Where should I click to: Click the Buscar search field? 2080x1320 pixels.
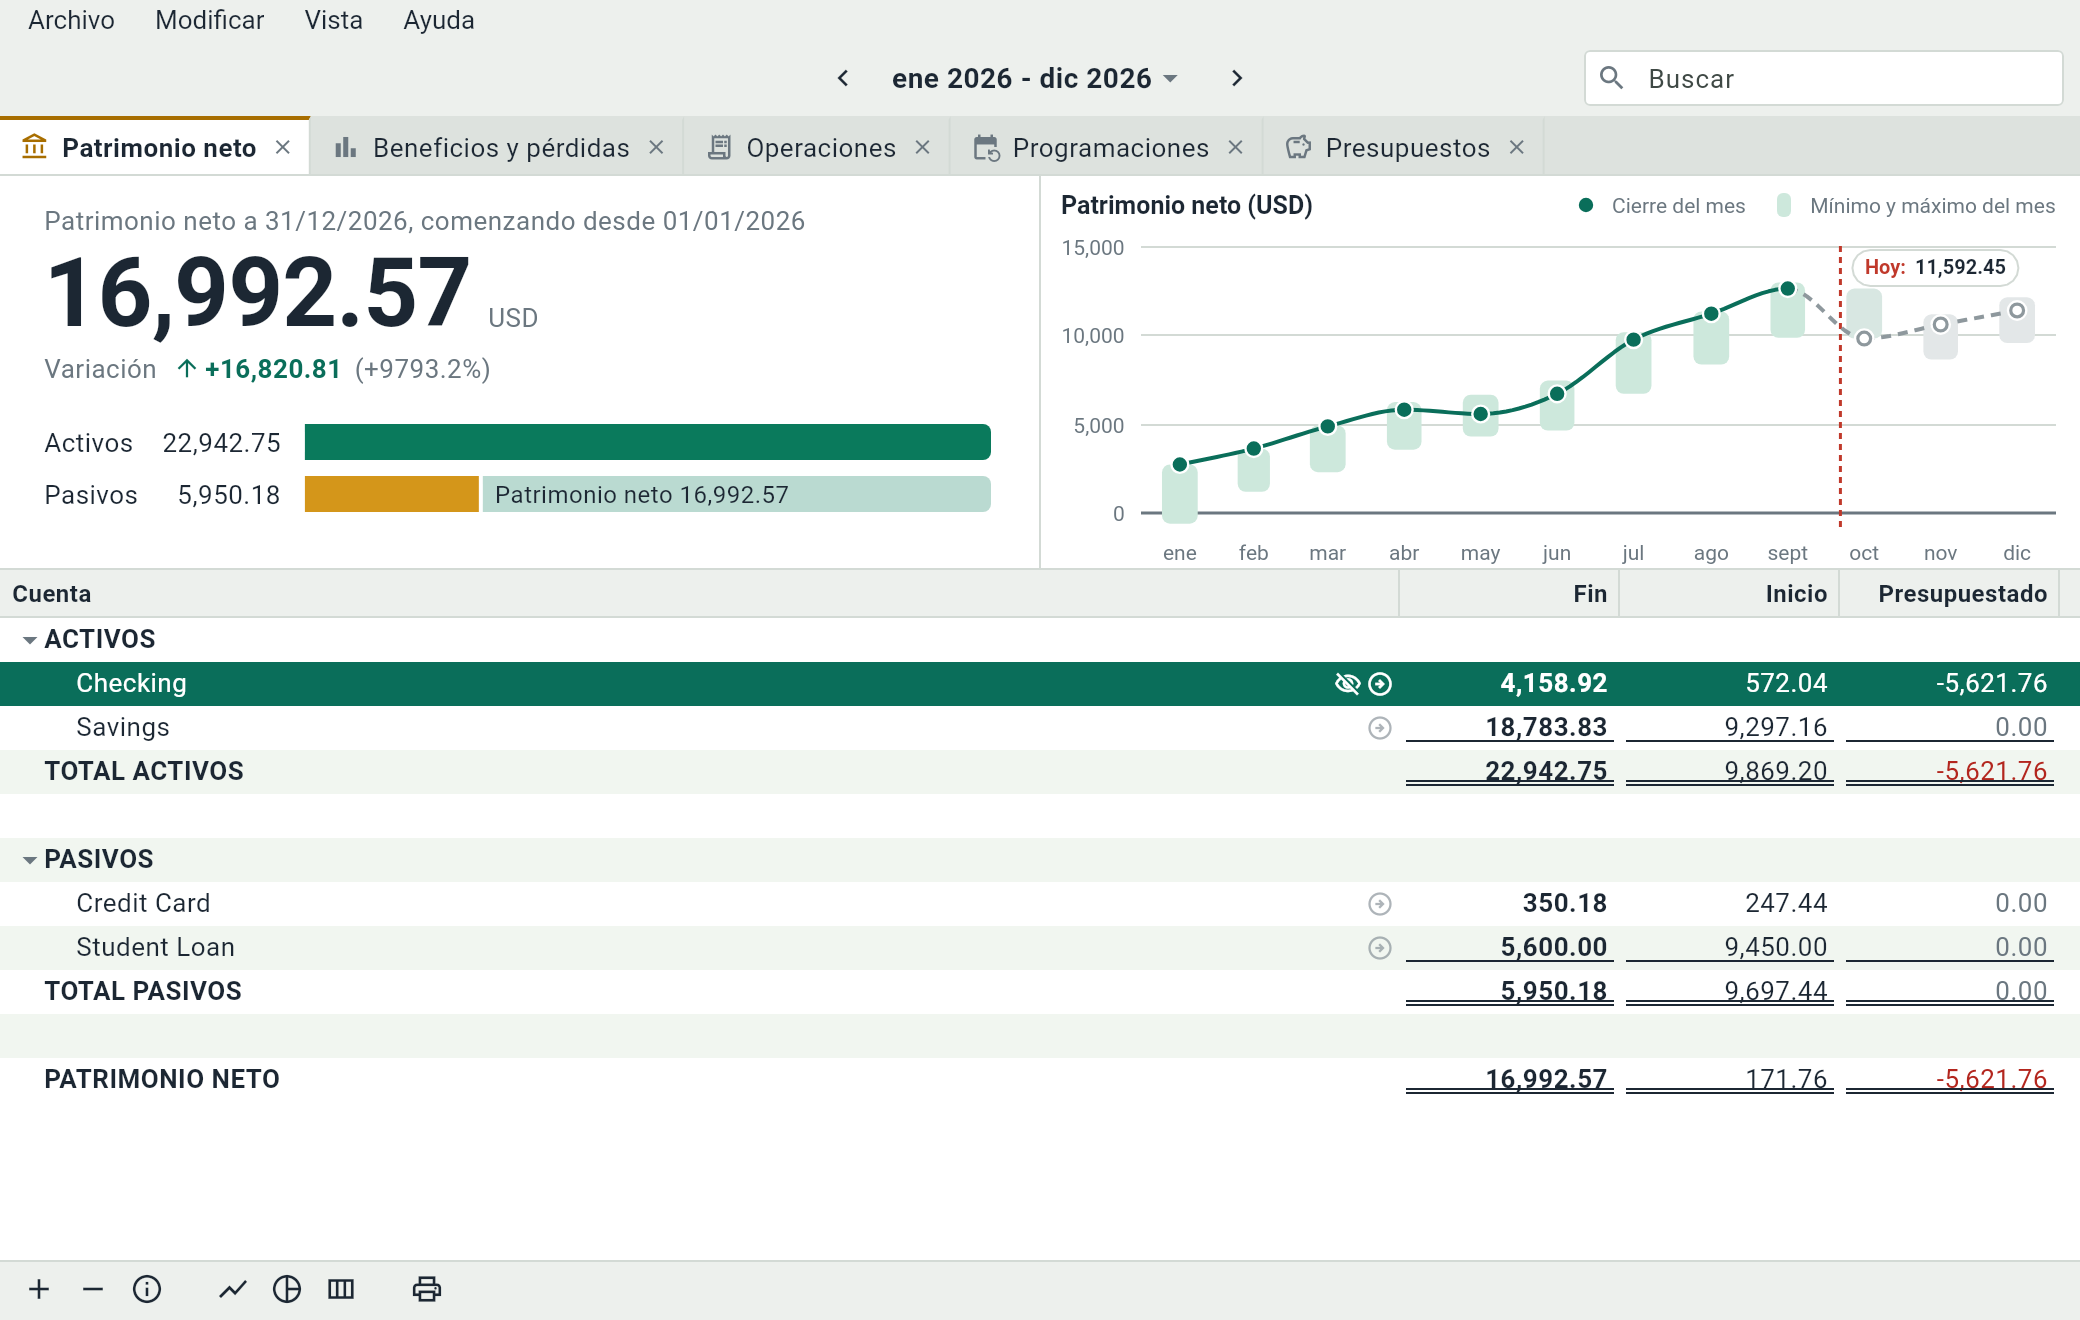coord(1824,78)
